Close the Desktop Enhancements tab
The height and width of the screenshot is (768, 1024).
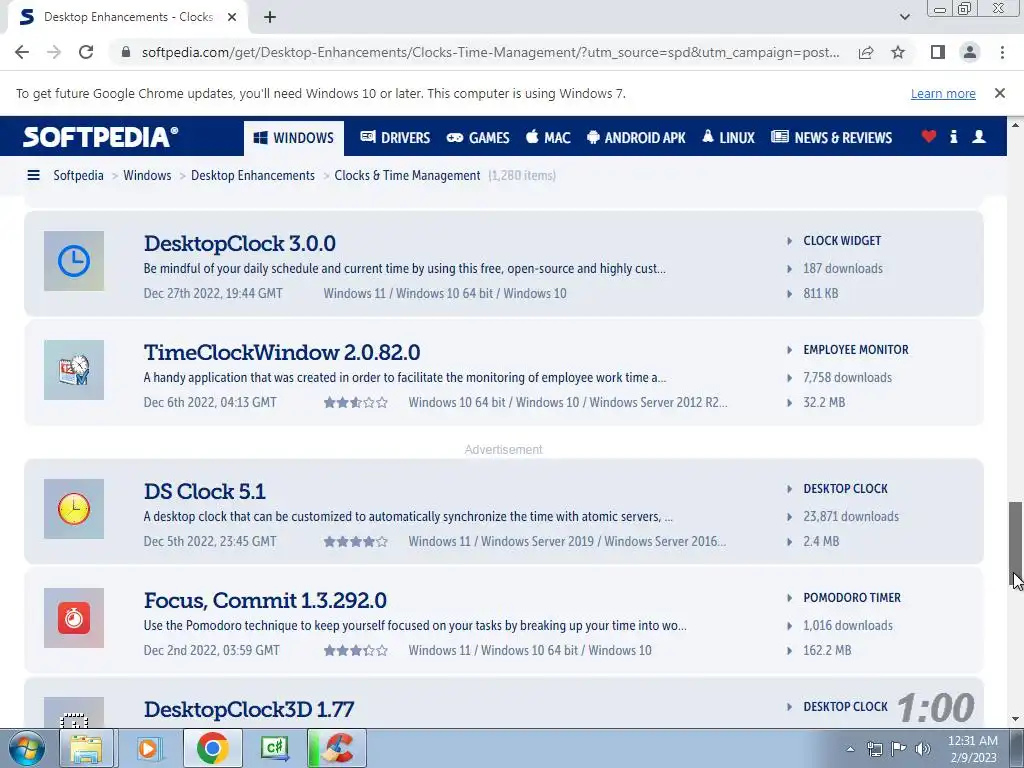tap(232, 17)
